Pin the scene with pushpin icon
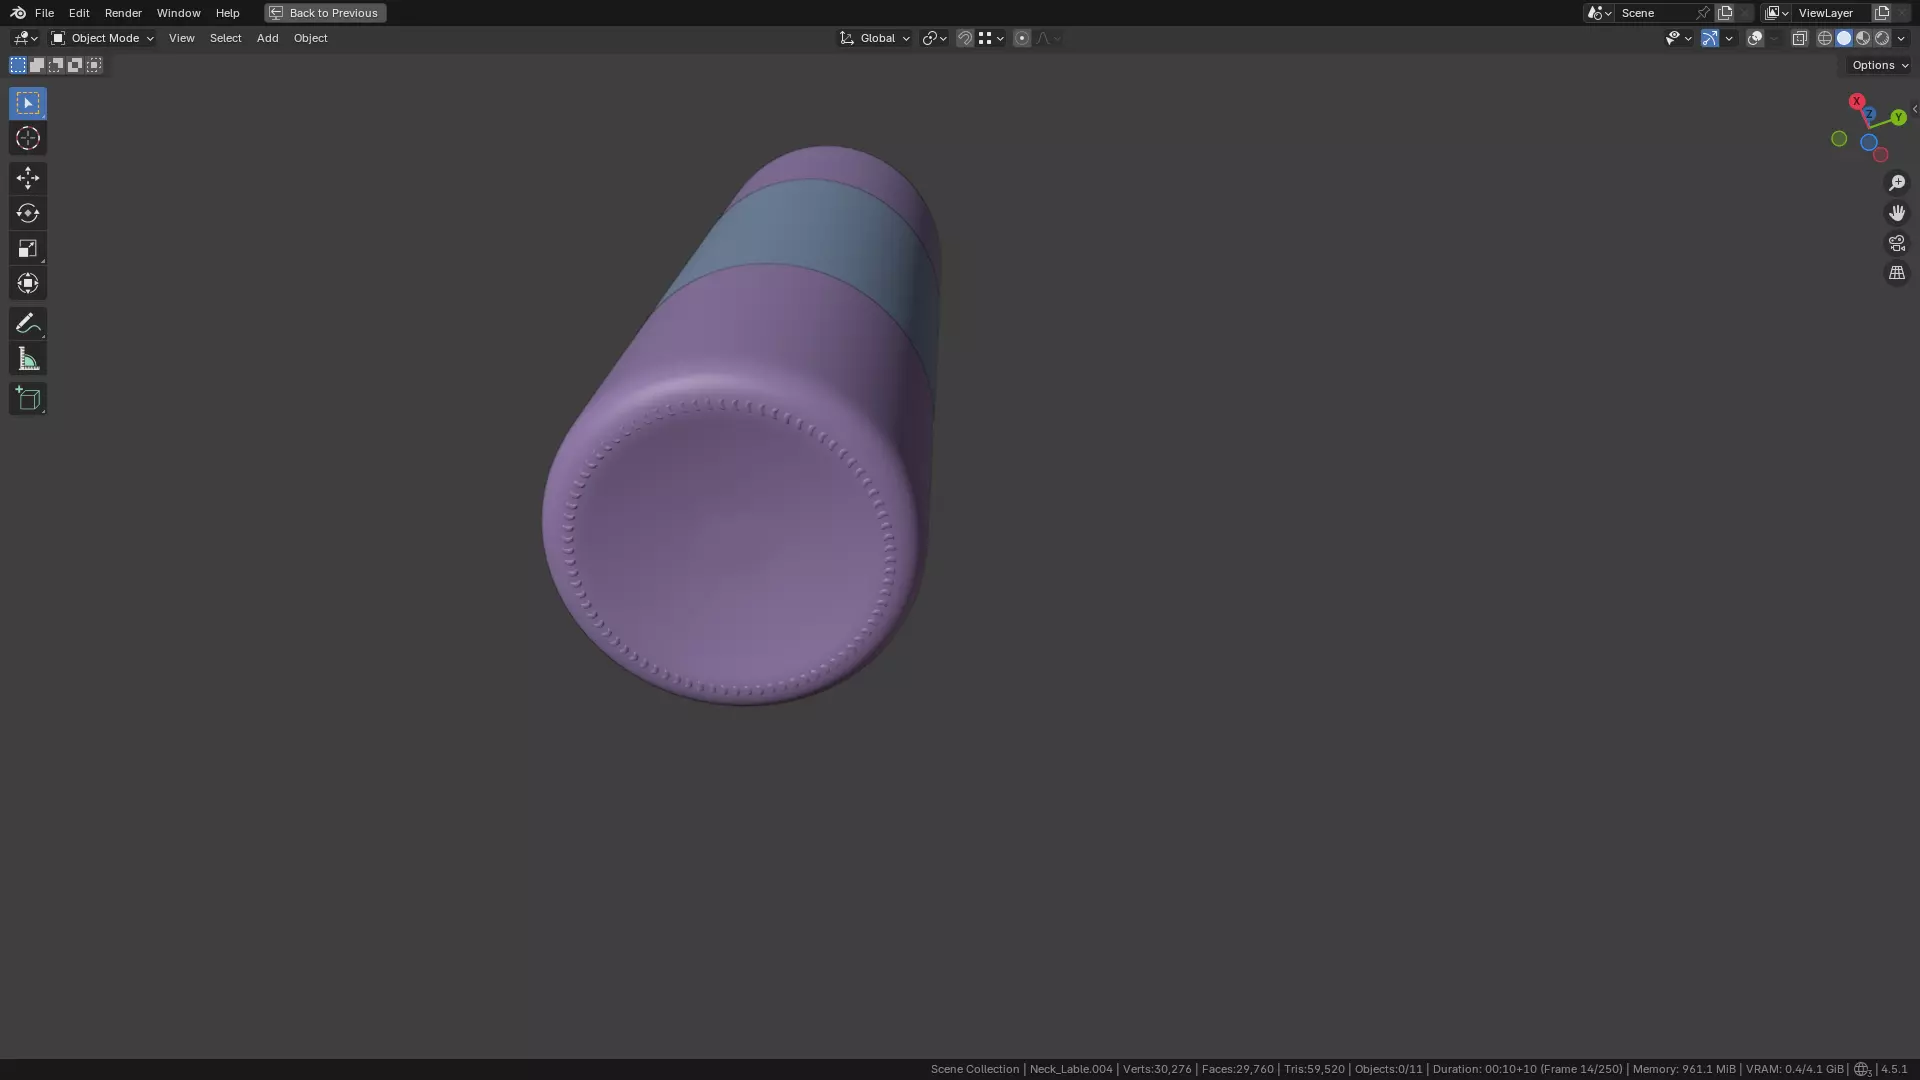 coord(1703,13)
